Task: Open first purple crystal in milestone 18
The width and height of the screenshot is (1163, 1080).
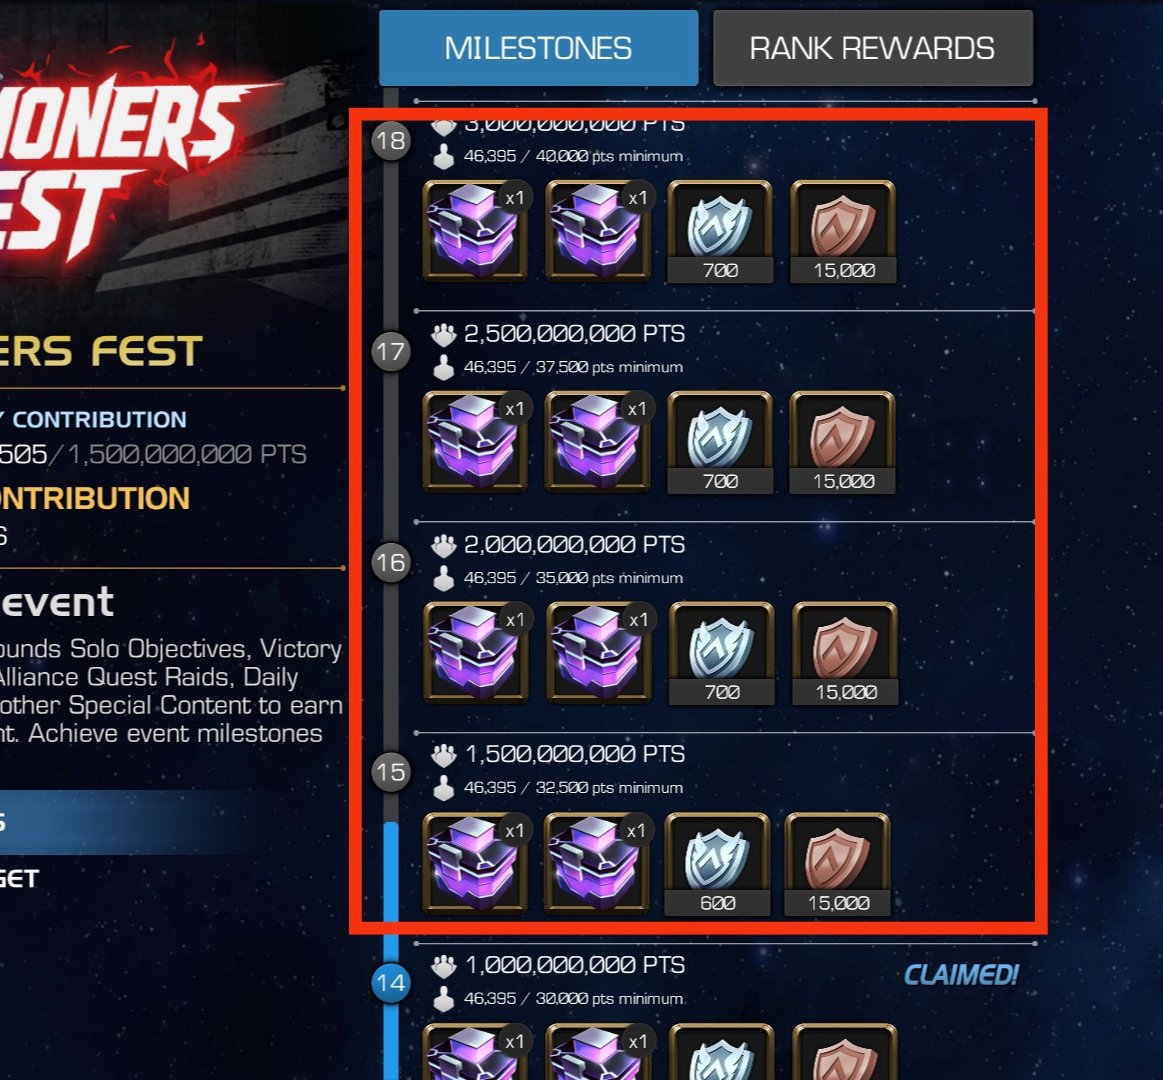Action: pos(475,231)
